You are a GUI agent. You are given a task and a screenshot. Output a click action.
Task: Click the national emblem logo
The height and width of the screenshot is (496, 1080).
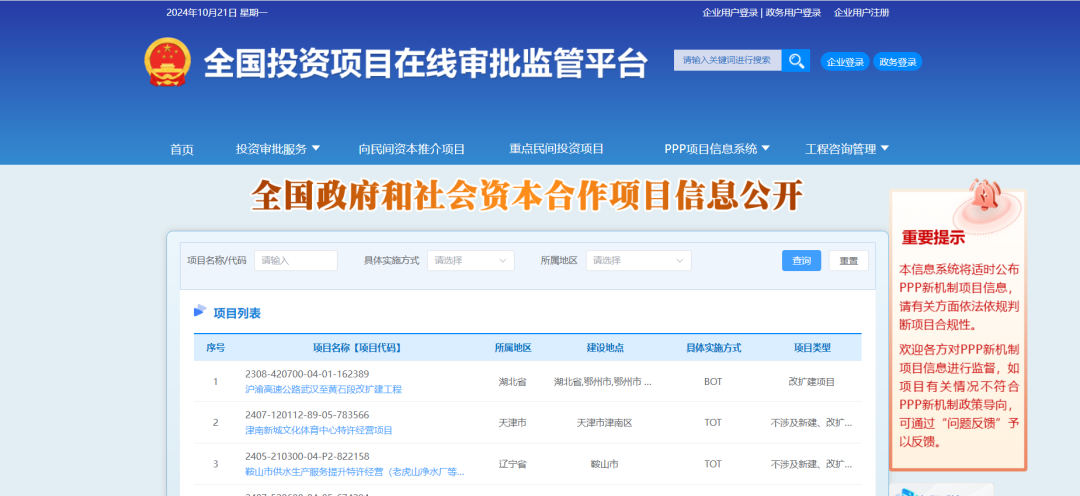167,62
